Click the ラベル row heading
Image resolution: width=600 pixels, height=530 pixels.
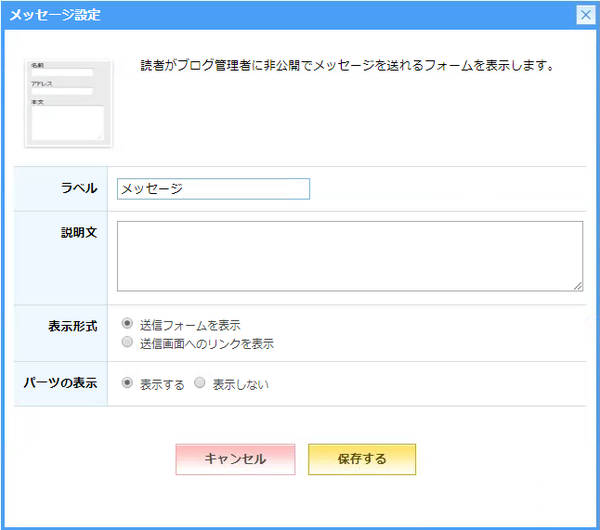[79, 188]
